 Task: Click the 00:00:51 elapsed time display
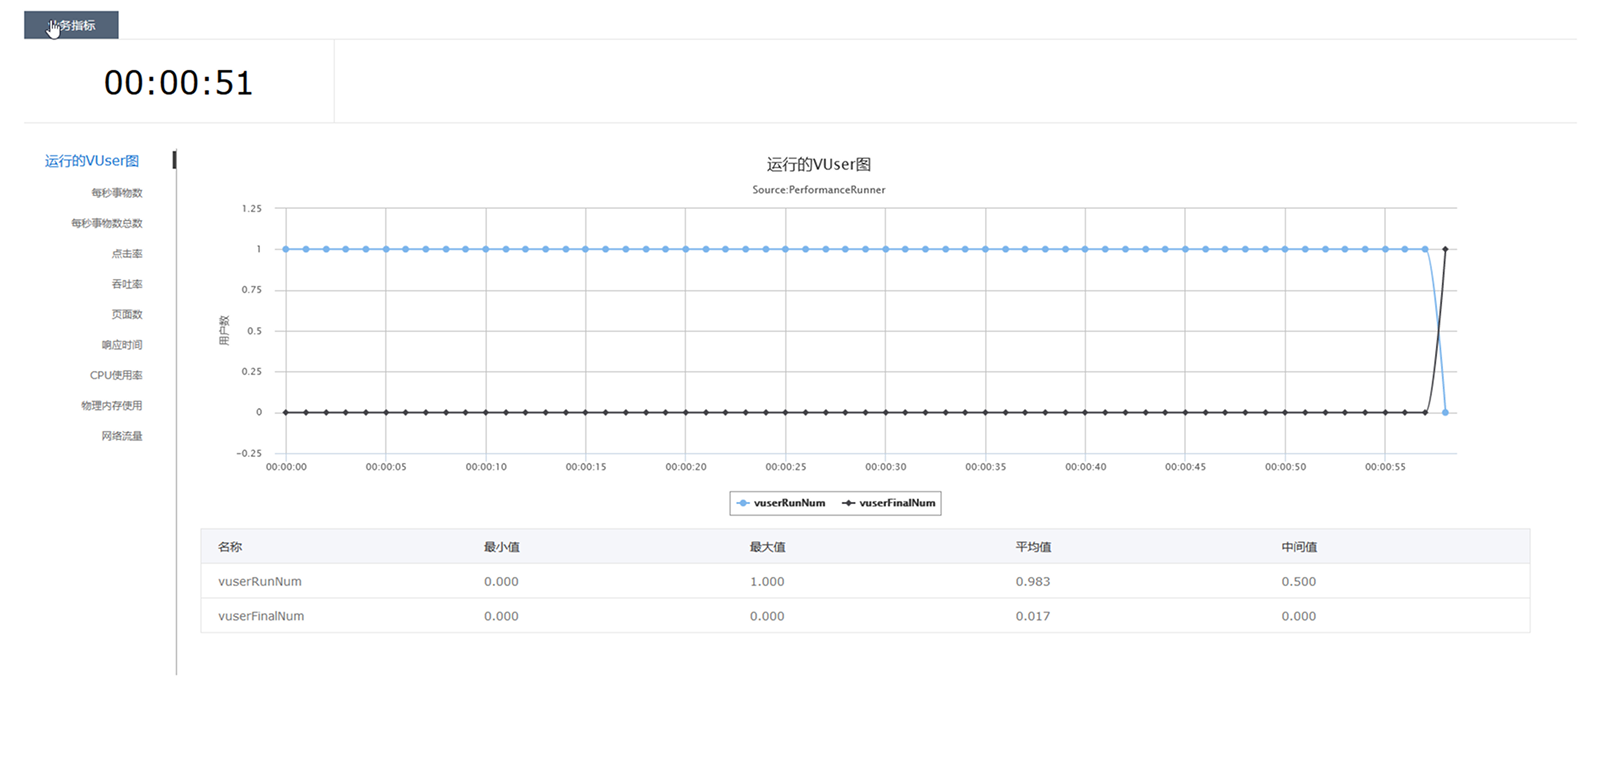(x=179, y=83)
